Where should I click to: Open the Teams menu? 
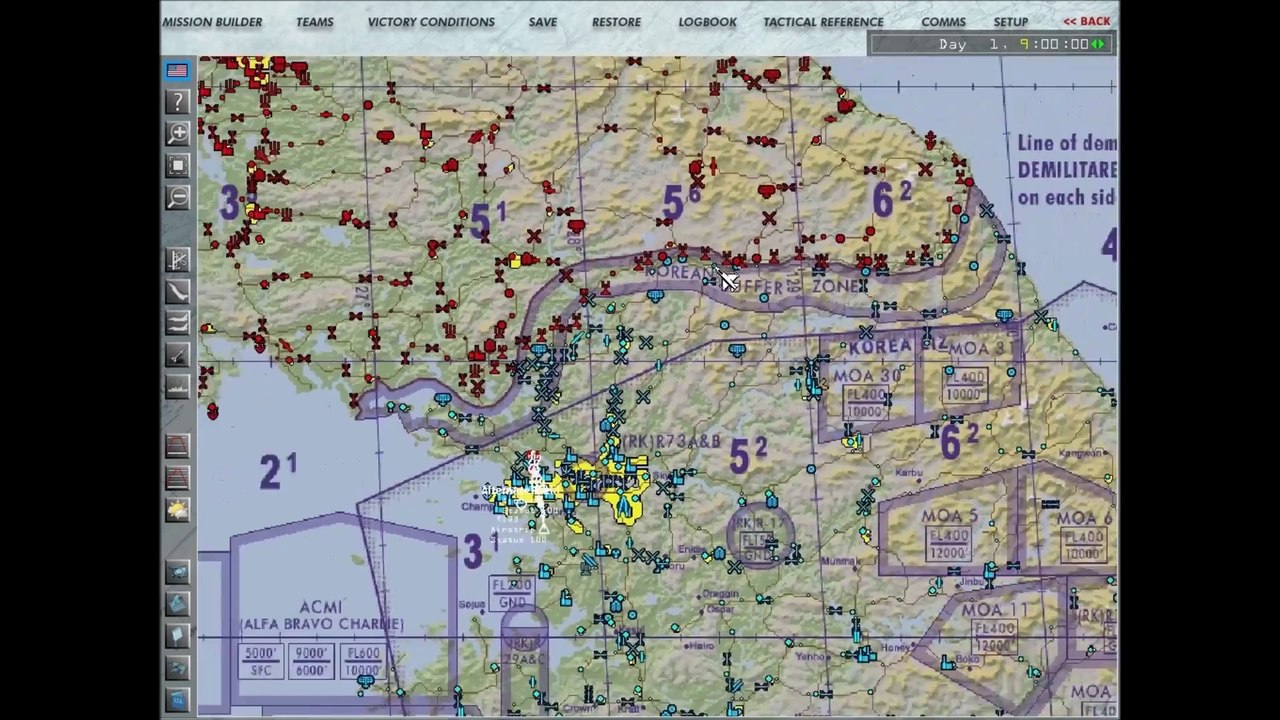[x=315, y=22]
